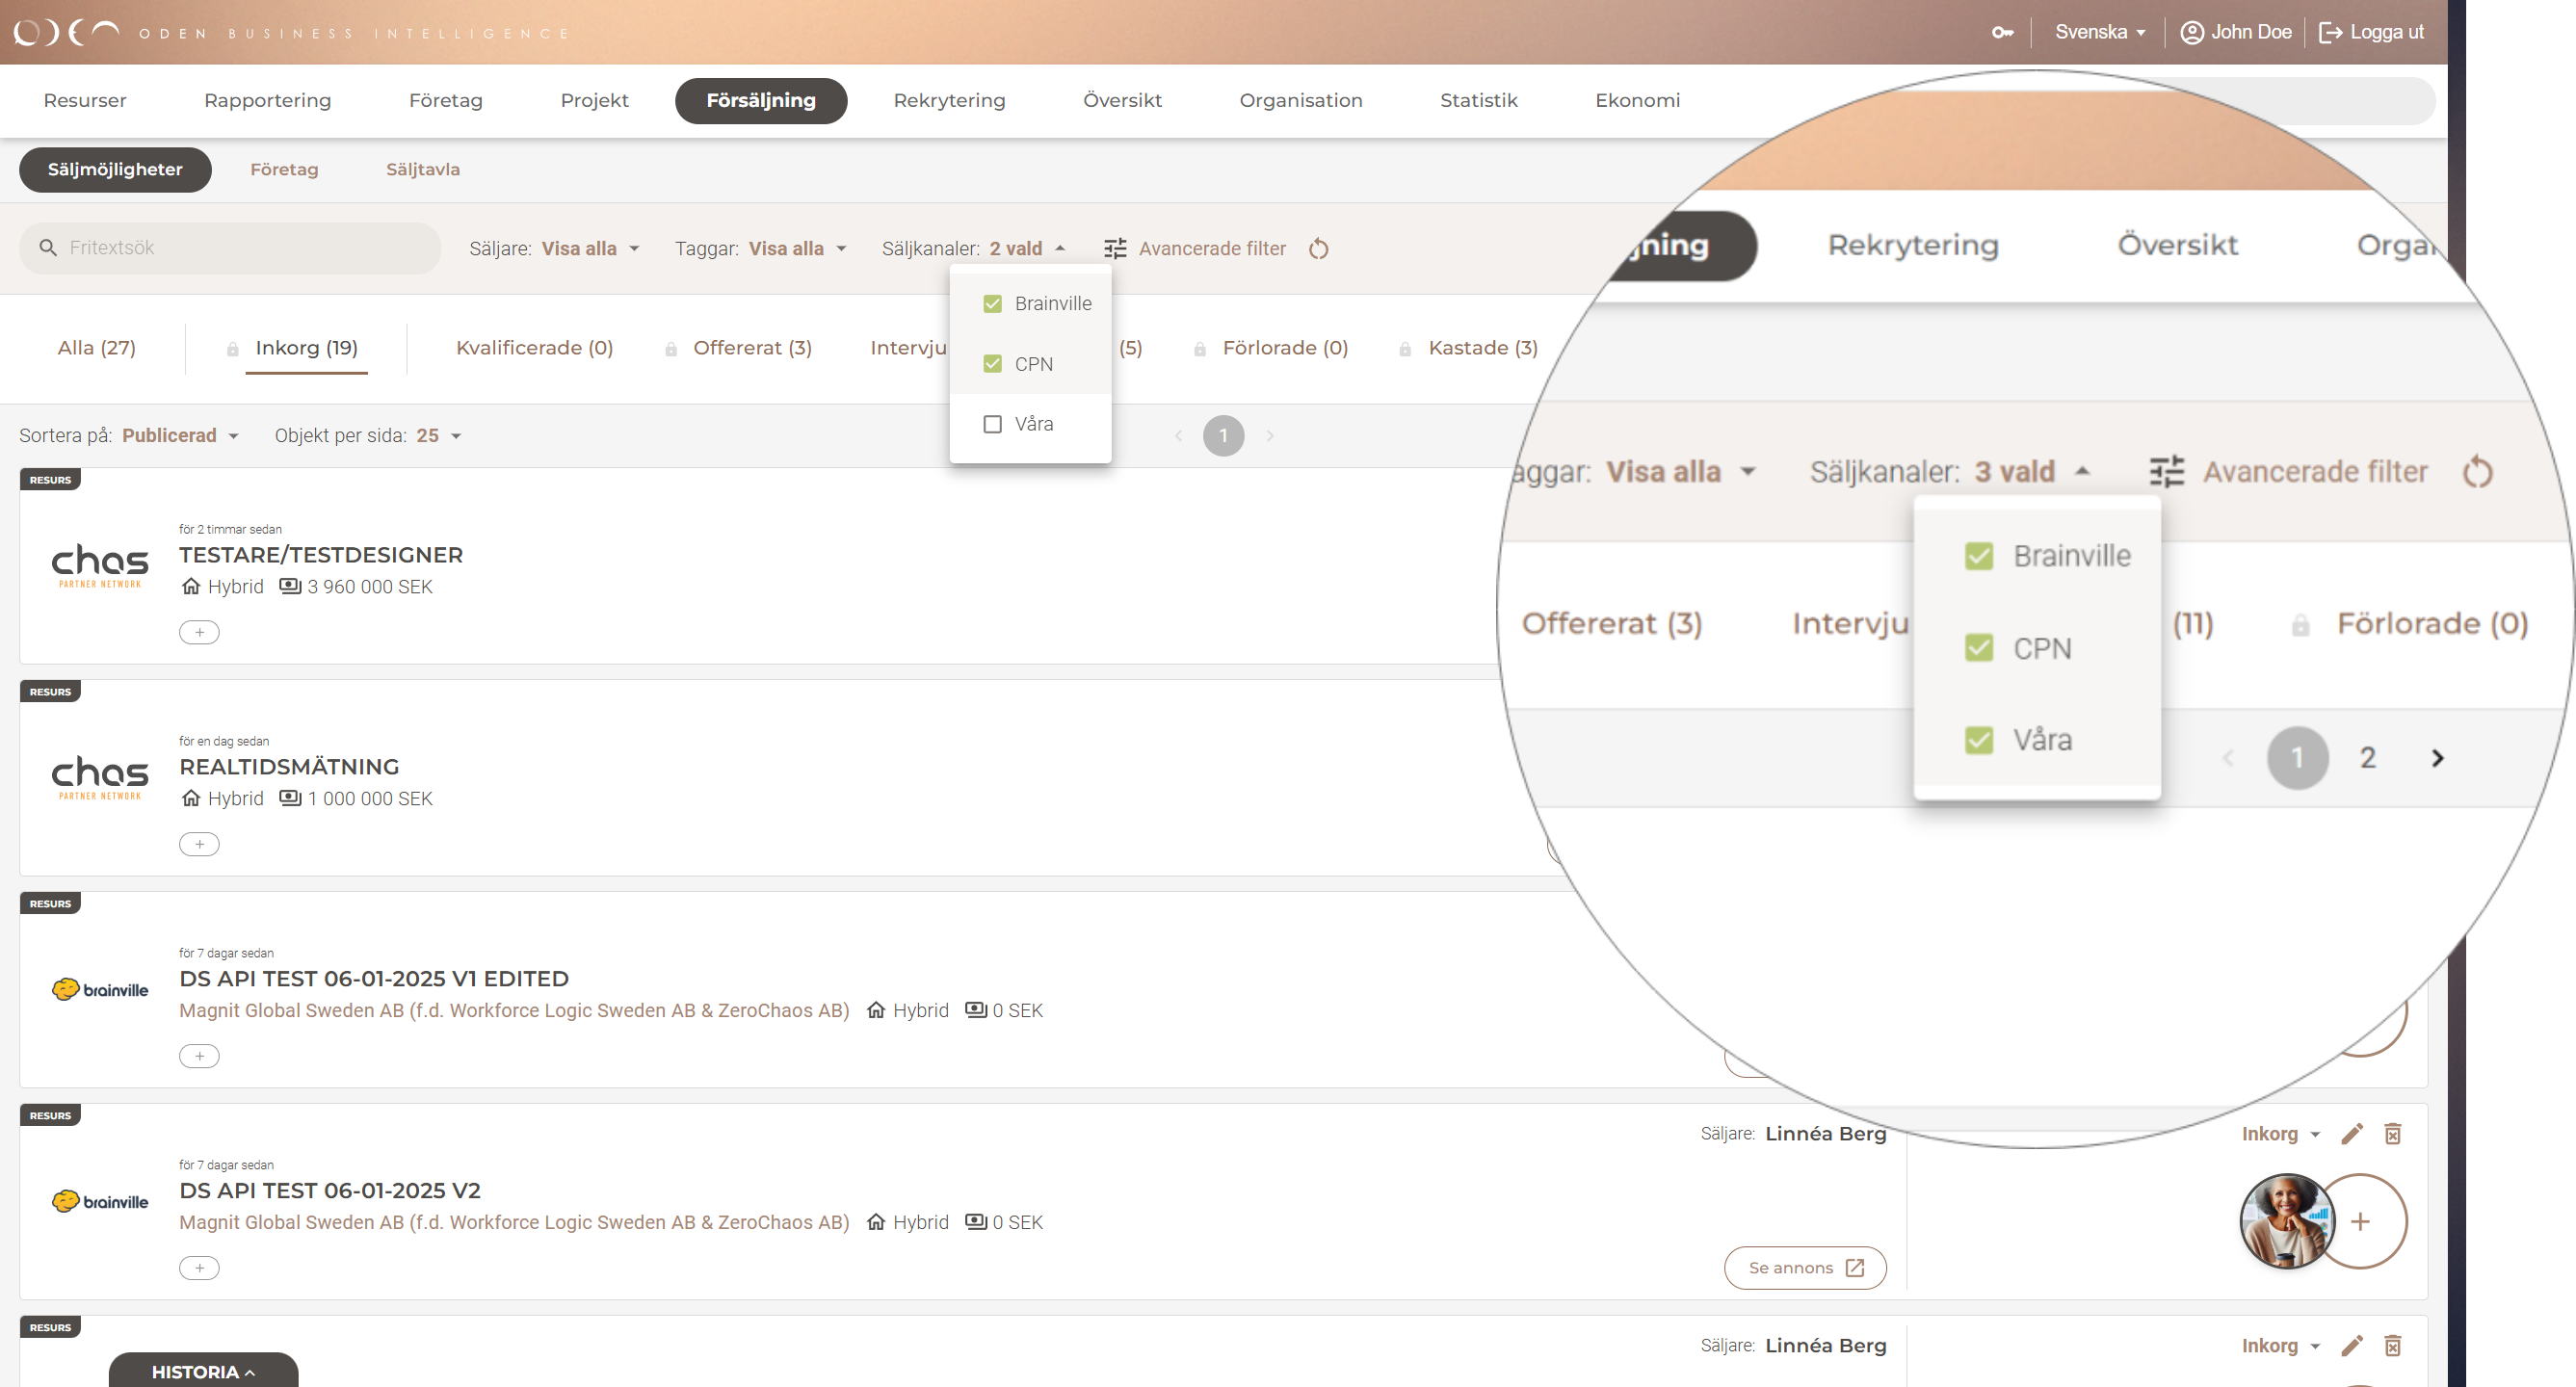
Task: Open the REALTIDSMÄTNING opportunity
Action: point(289,766)
